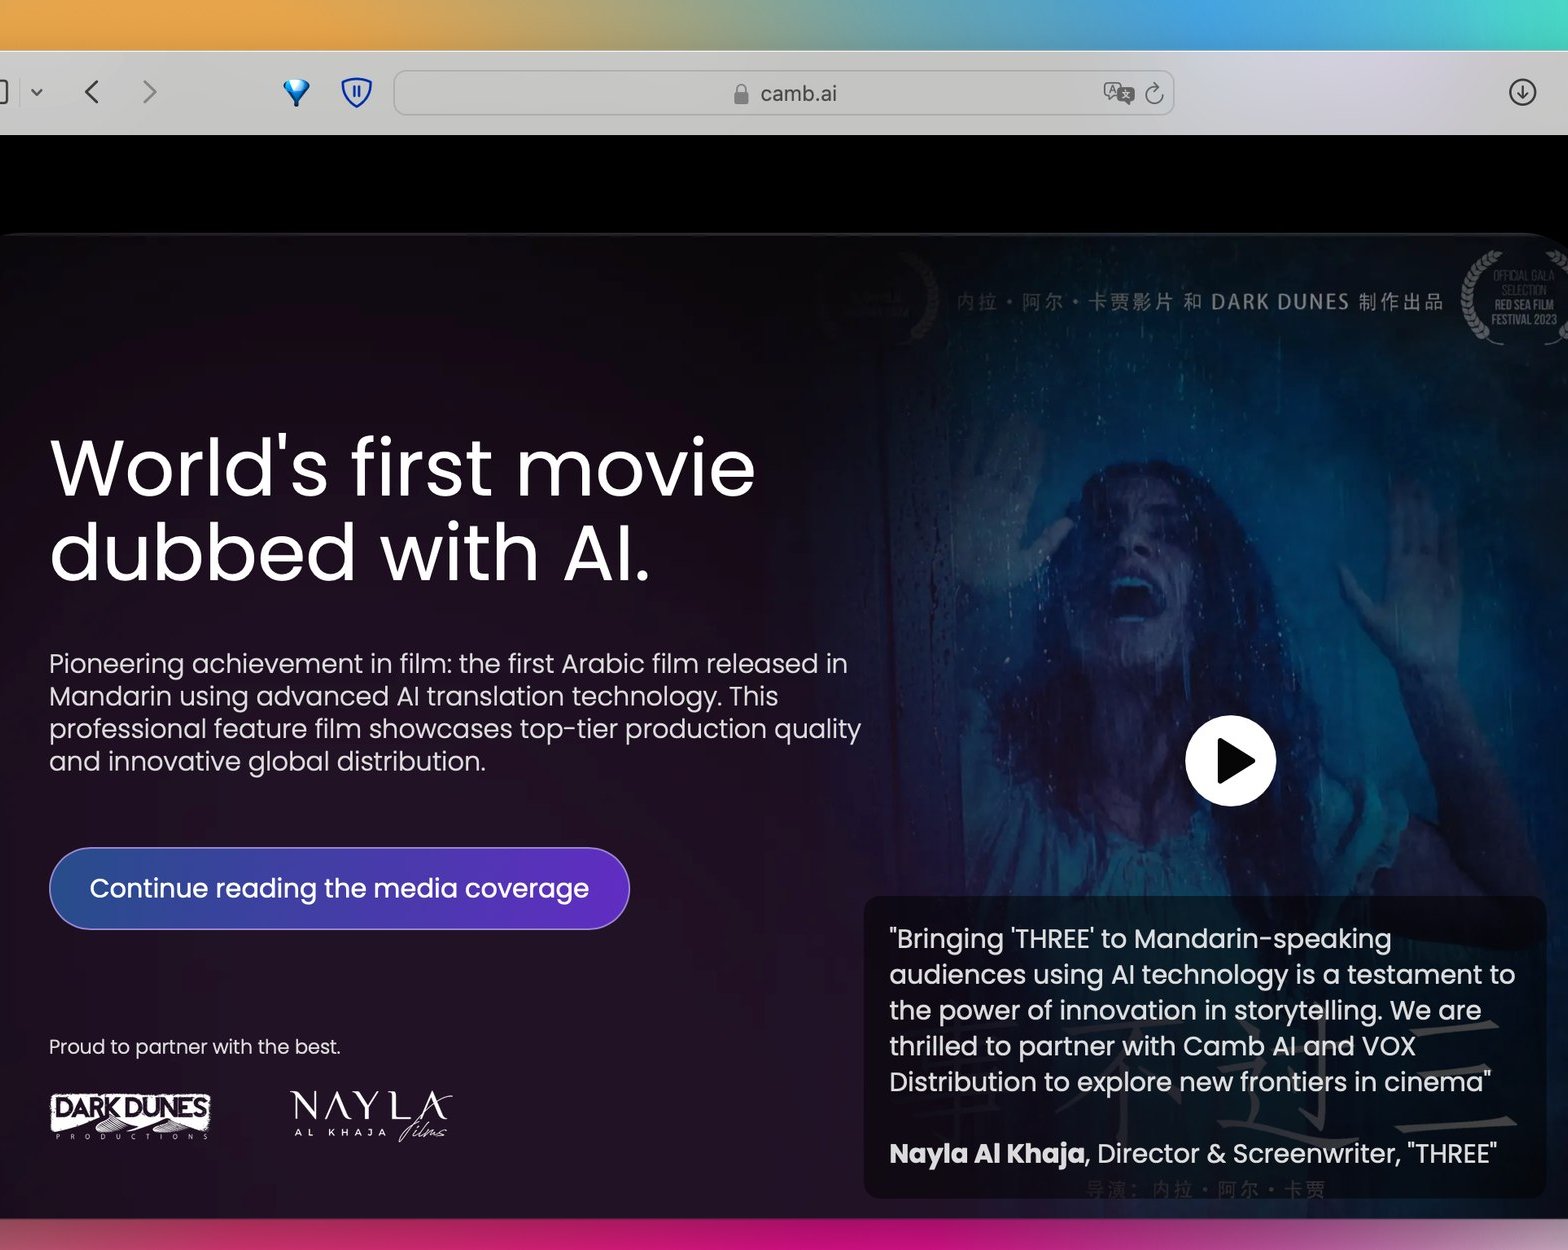Image resolution: width=1568 pixels, height=1250 pixels.
Task: Open the Nayla Al Khaja Films logo
Action: click(x=371, y=1115)
